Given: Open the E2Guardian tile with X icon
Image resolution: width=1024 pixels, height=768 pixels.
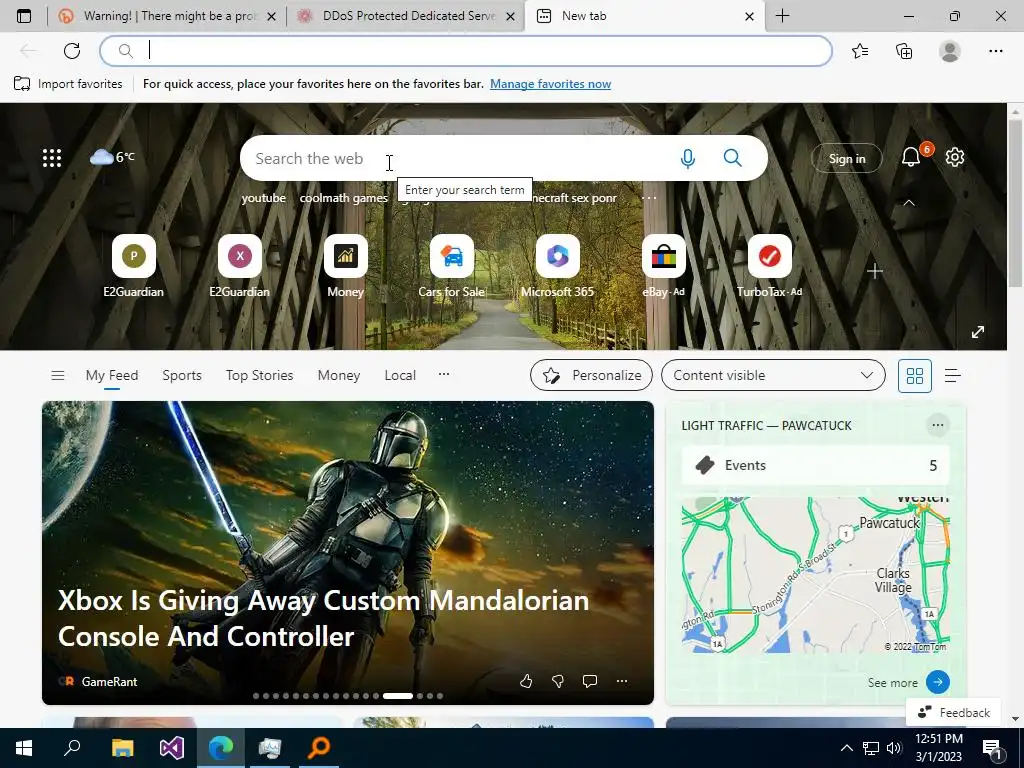Looking at the screenshot, I should pyautogui.click(x=240, y=266).
